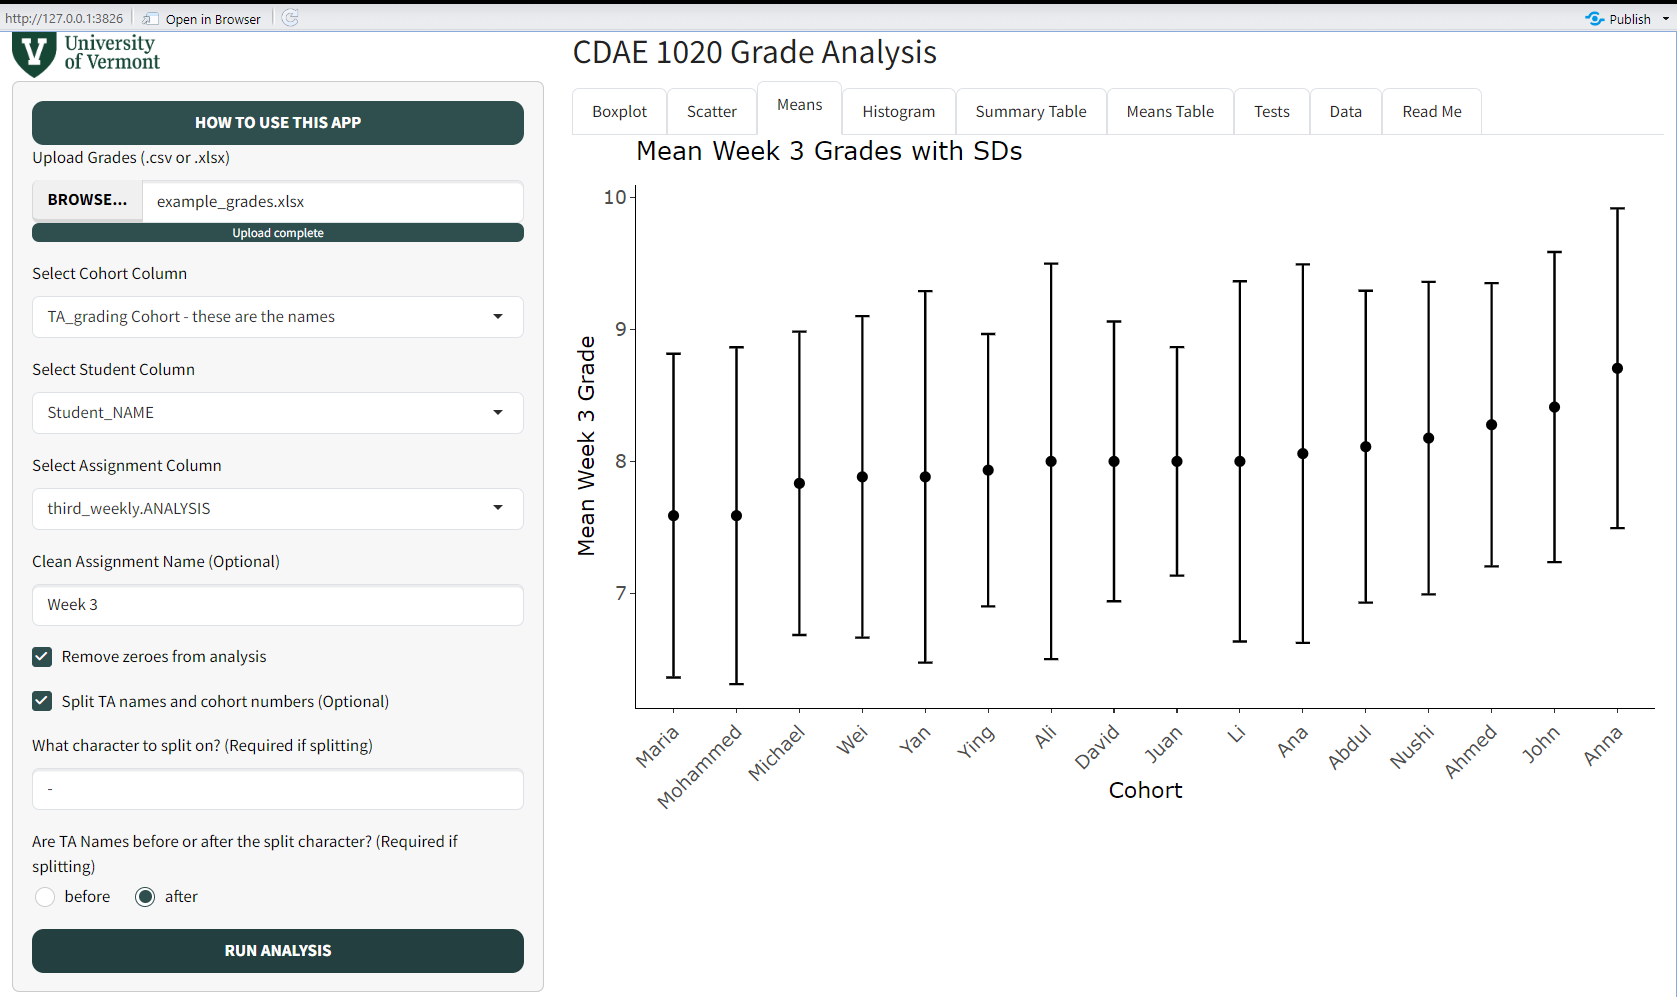Screen dimensions: 1677x997
Task: Expand the Student_NAME dropdown
Action: tap(277, 413)
